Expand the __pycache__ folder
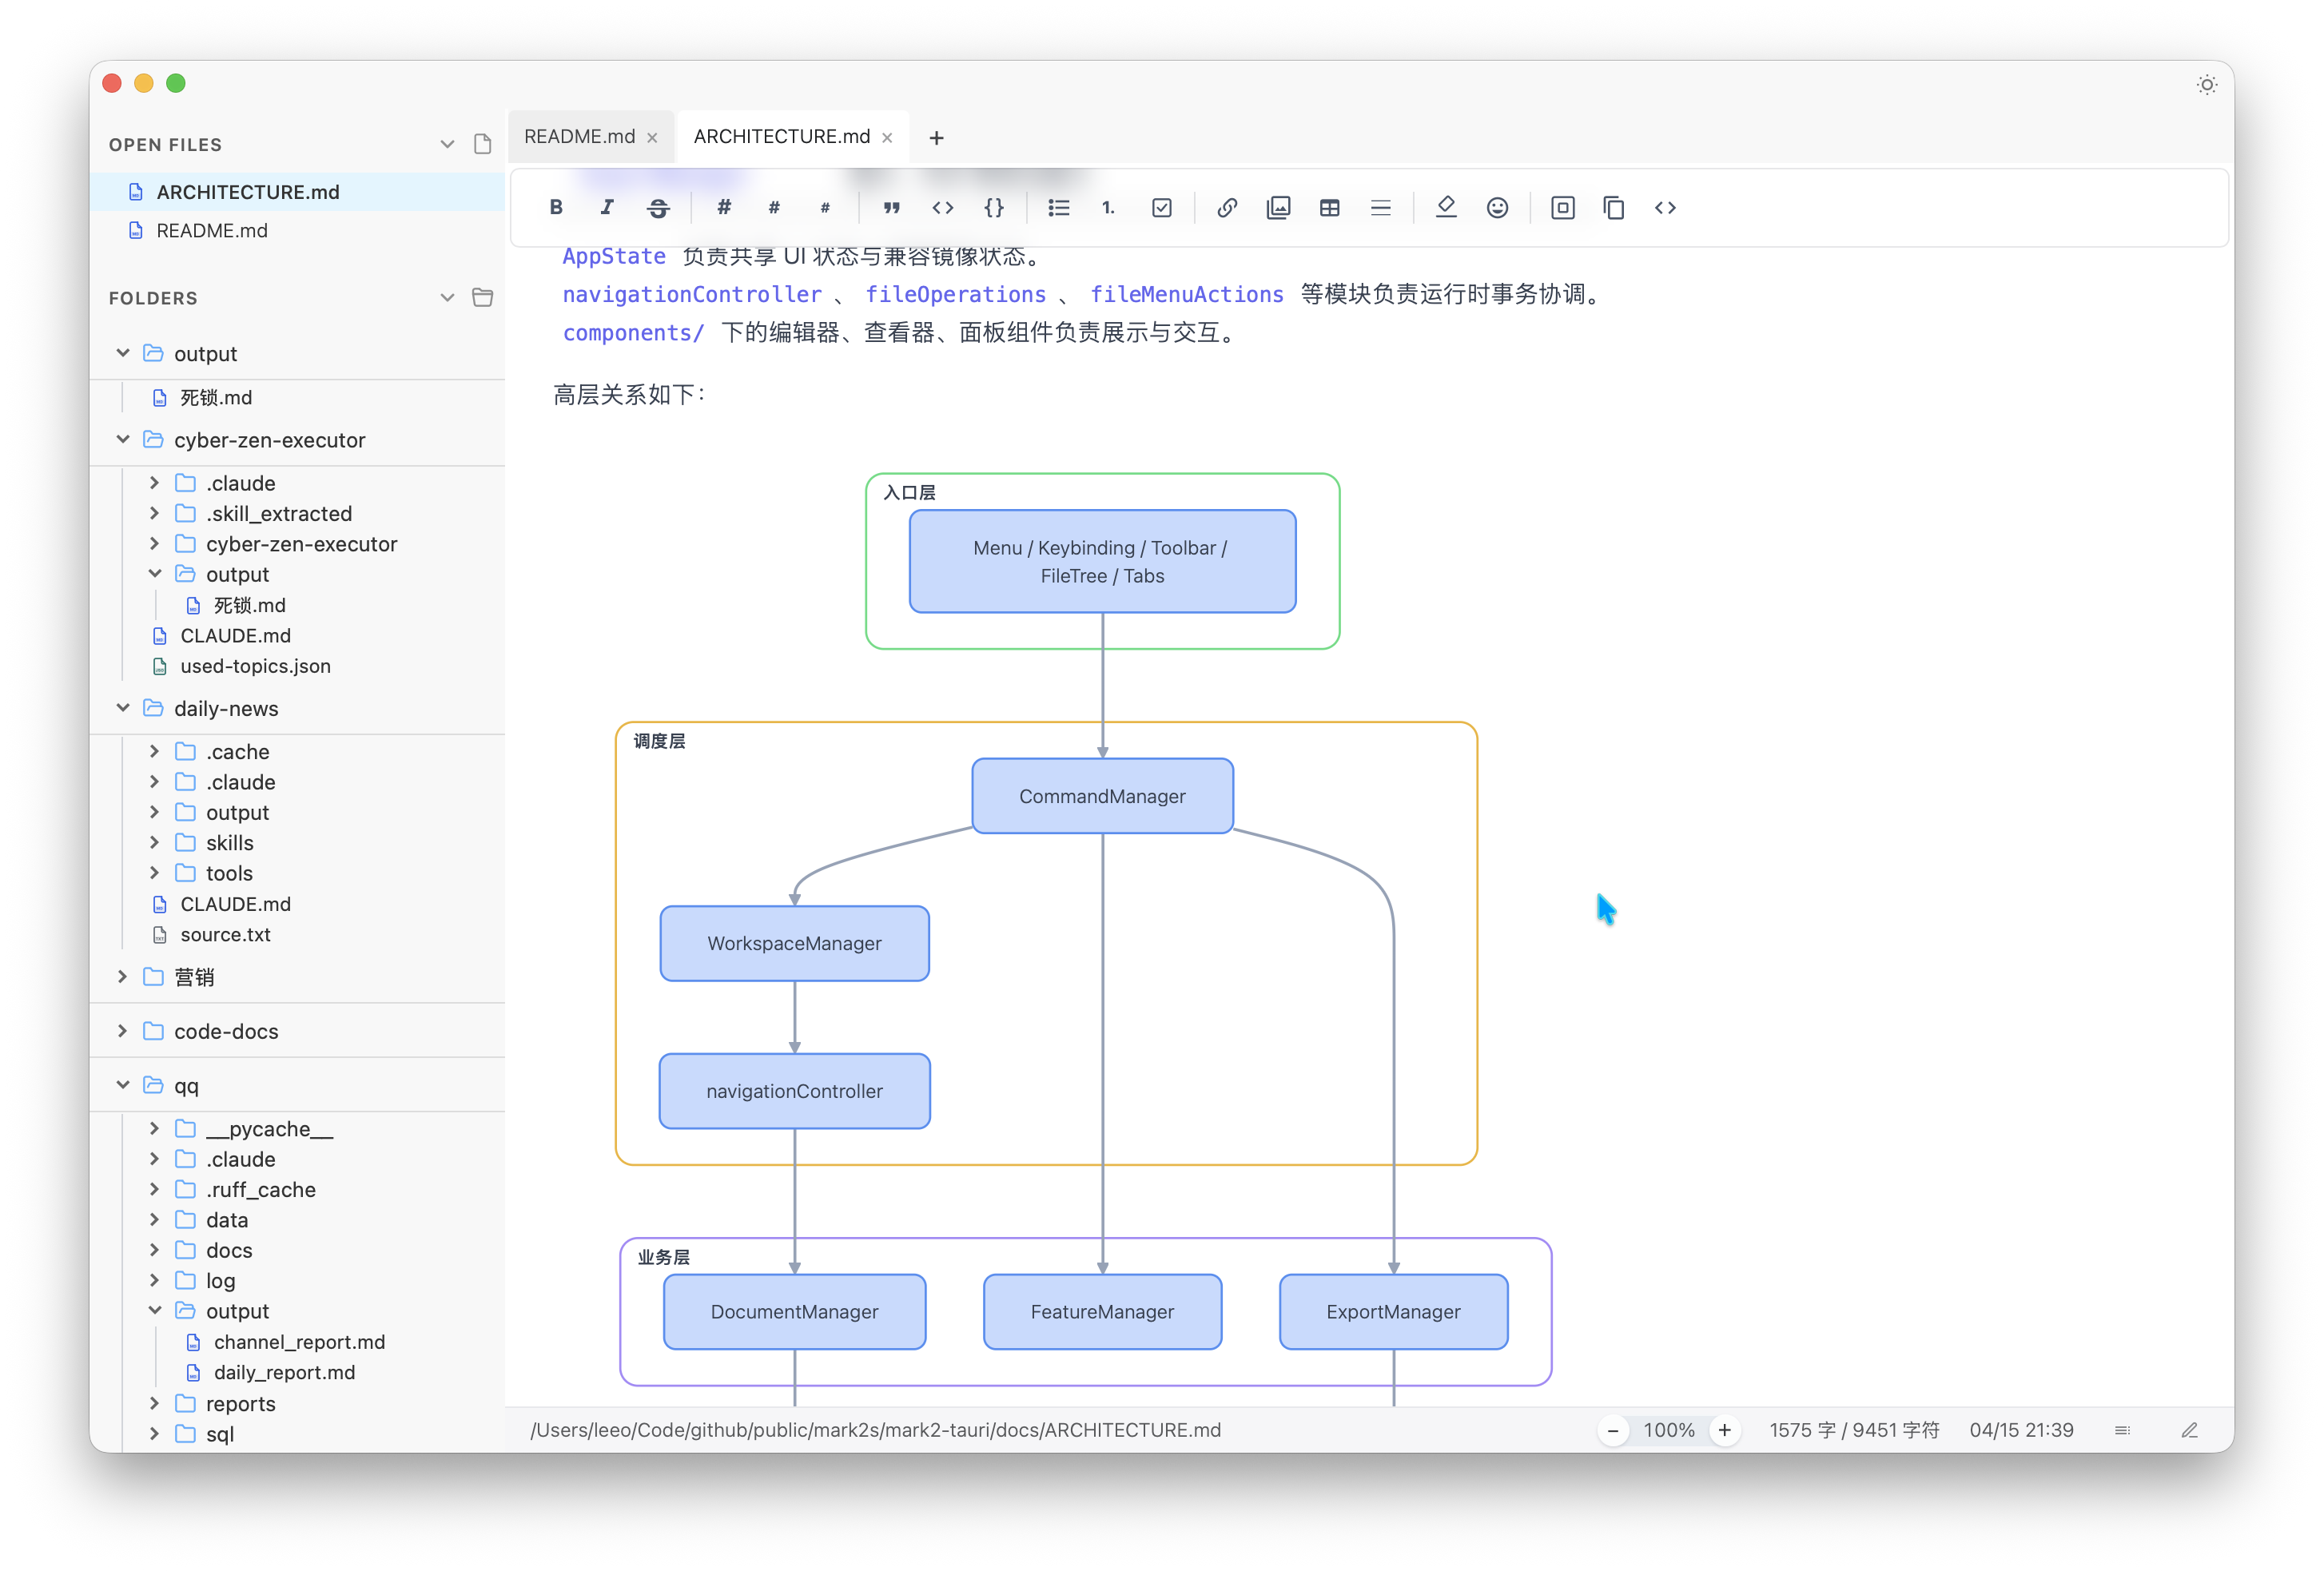Screen dimensions: 2324x1571 tap(154, 1128)
